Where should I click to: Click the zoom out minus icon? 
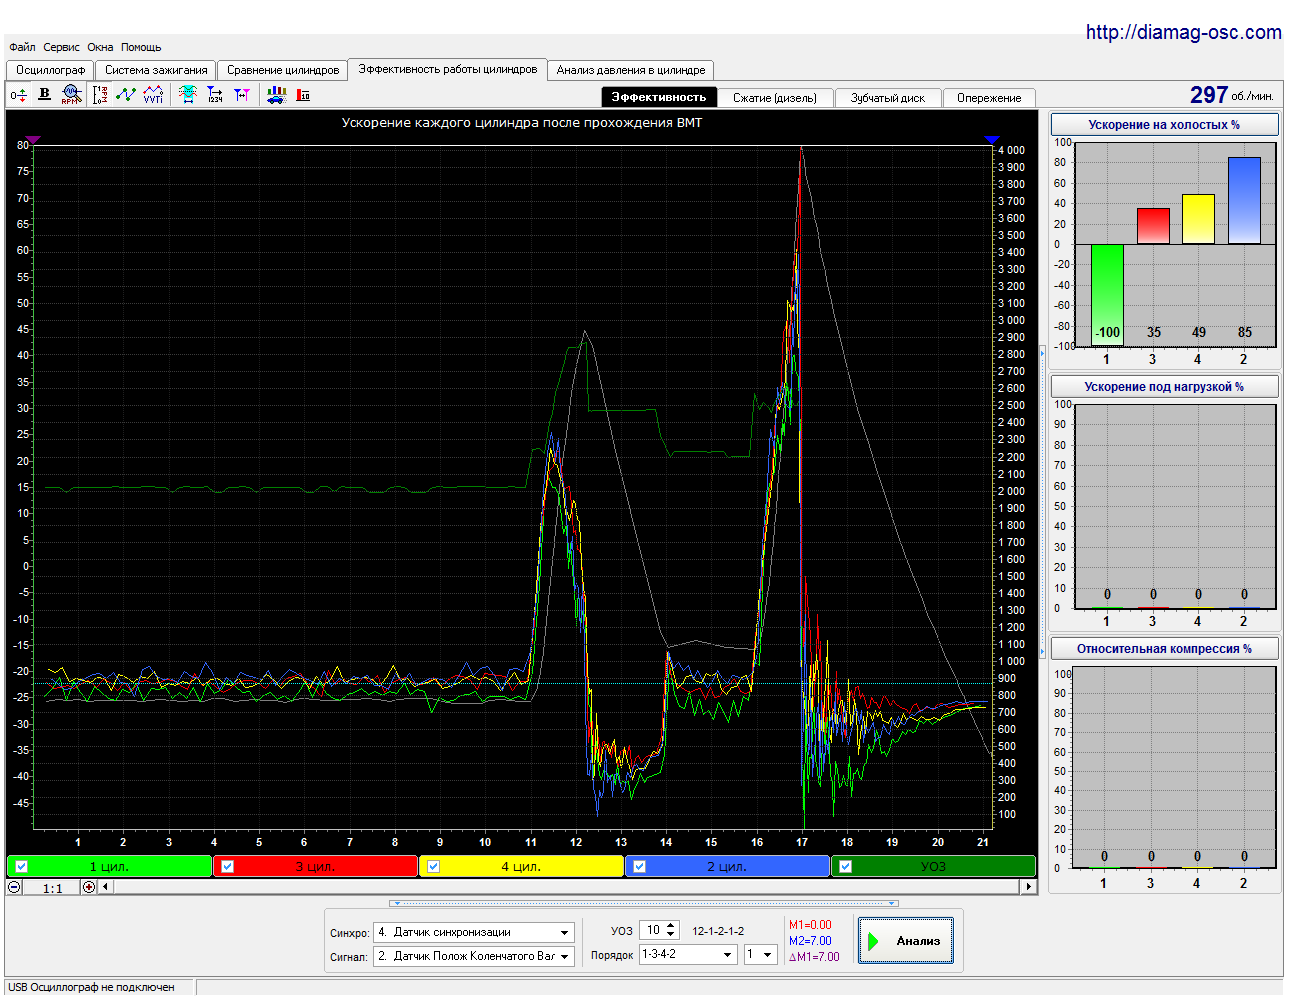tap(14, 887)
